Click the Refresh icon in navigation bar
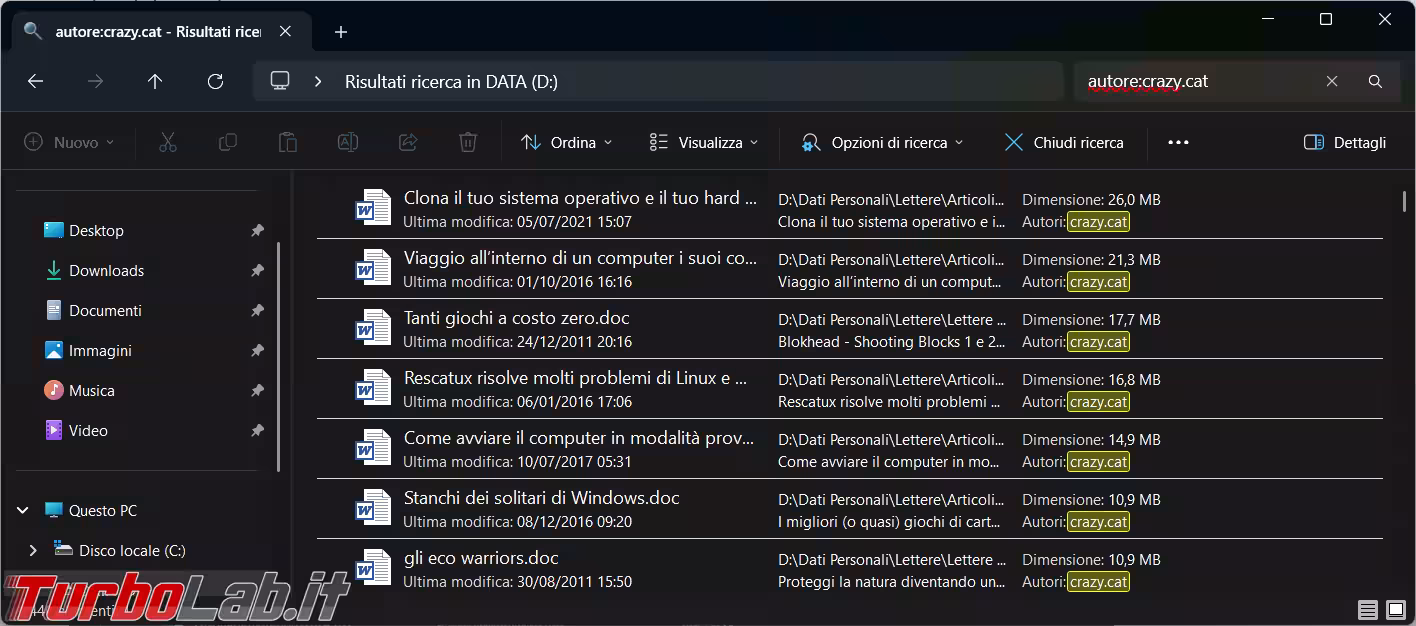 [x=215, y=82]
